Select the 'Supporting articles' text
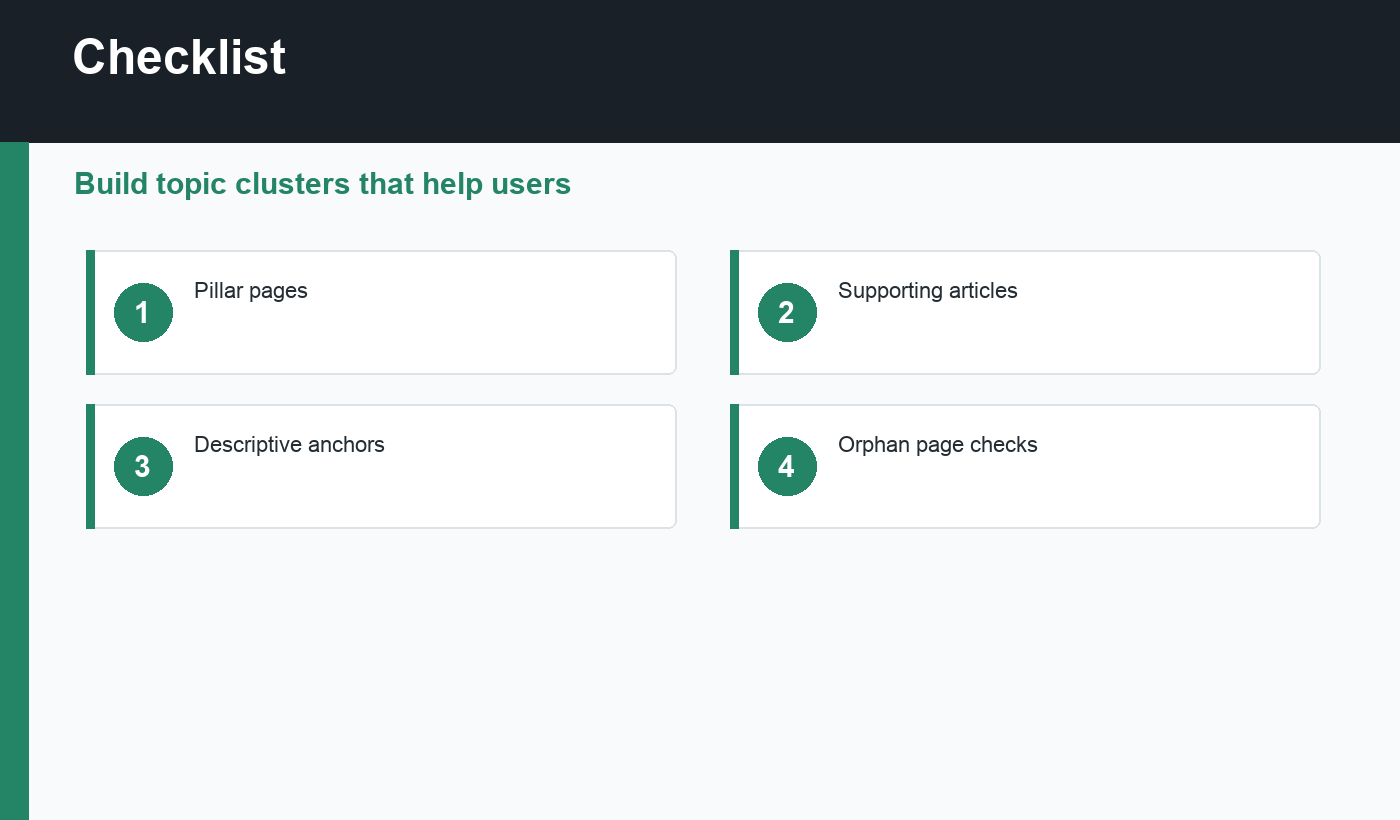 (928, 291)
